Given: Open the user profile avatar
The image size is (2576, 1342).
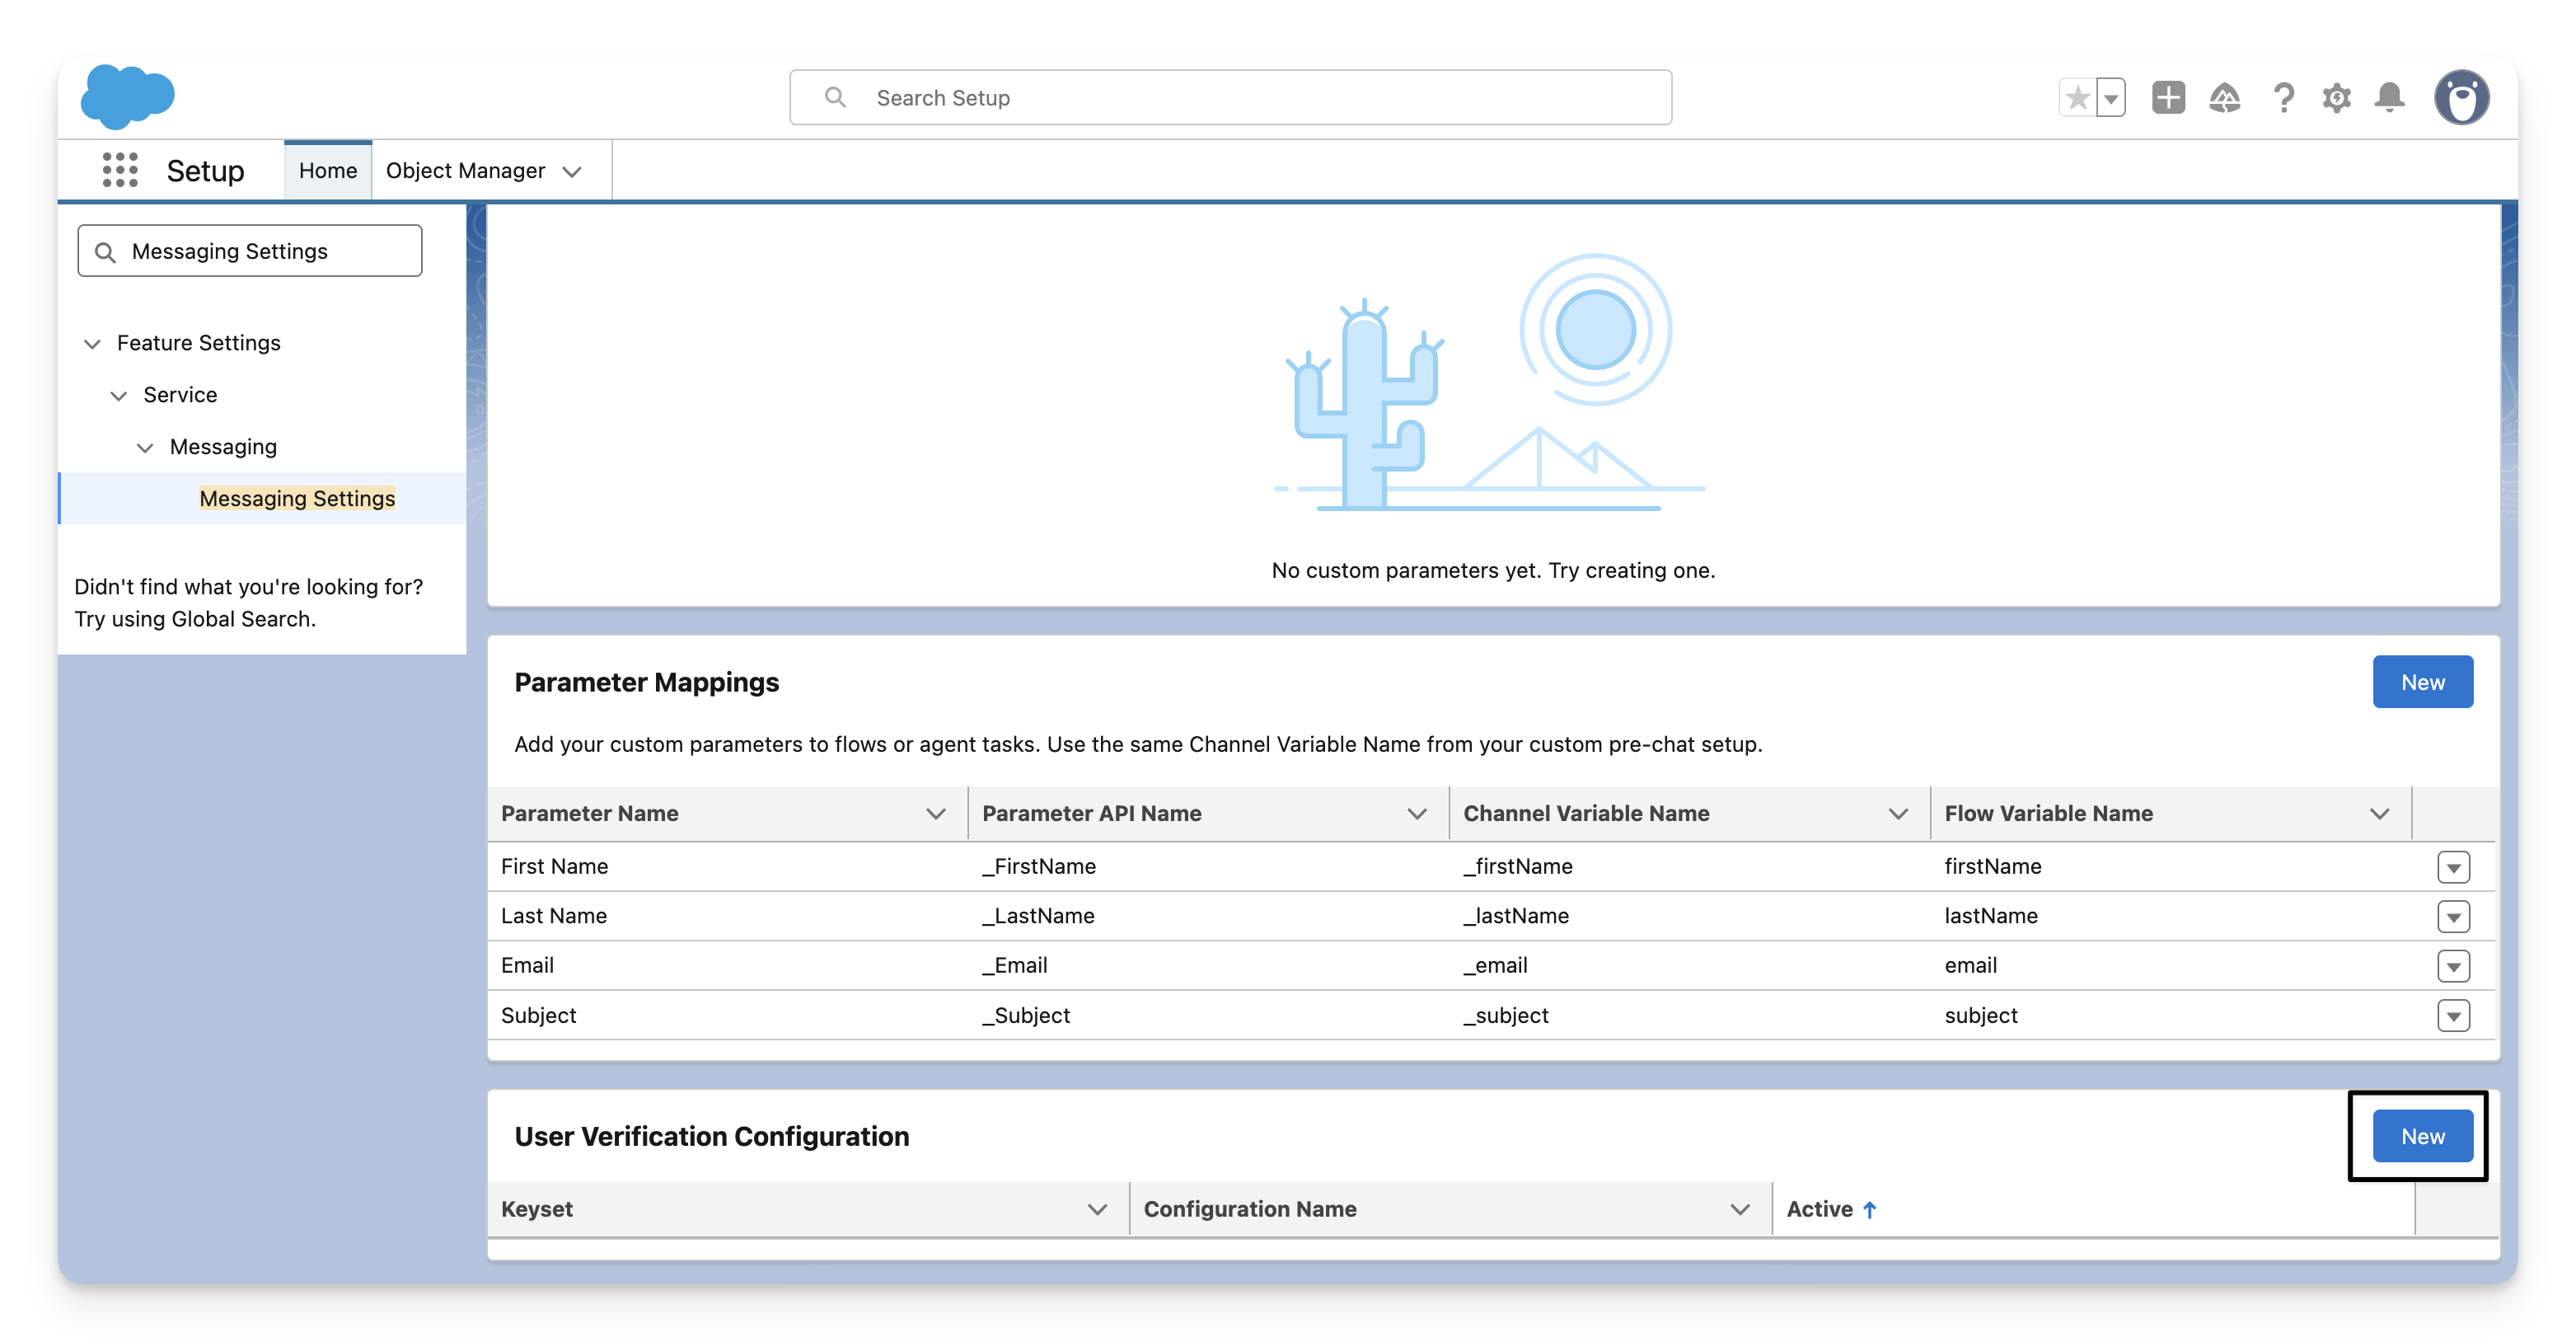Looking at the screenshot, I should [x=2461, y=98].
